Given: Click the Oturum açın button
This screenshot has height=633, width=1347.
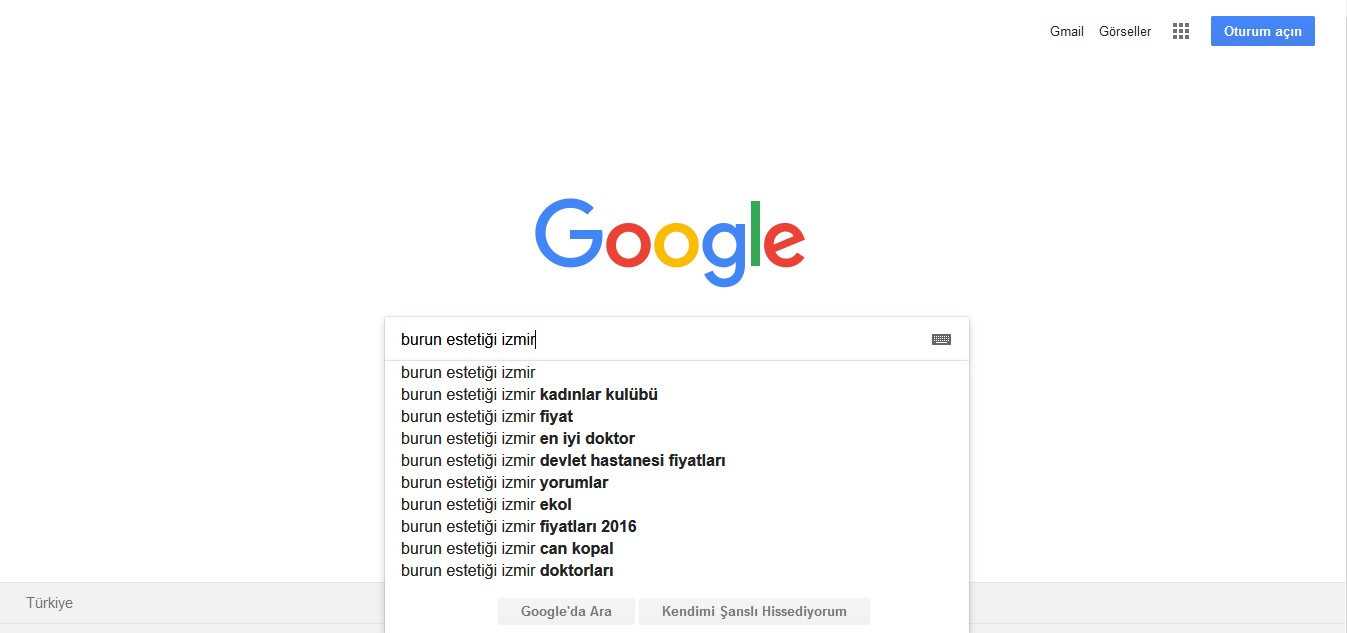Looking at the screenshot, I should [1263, 31].
